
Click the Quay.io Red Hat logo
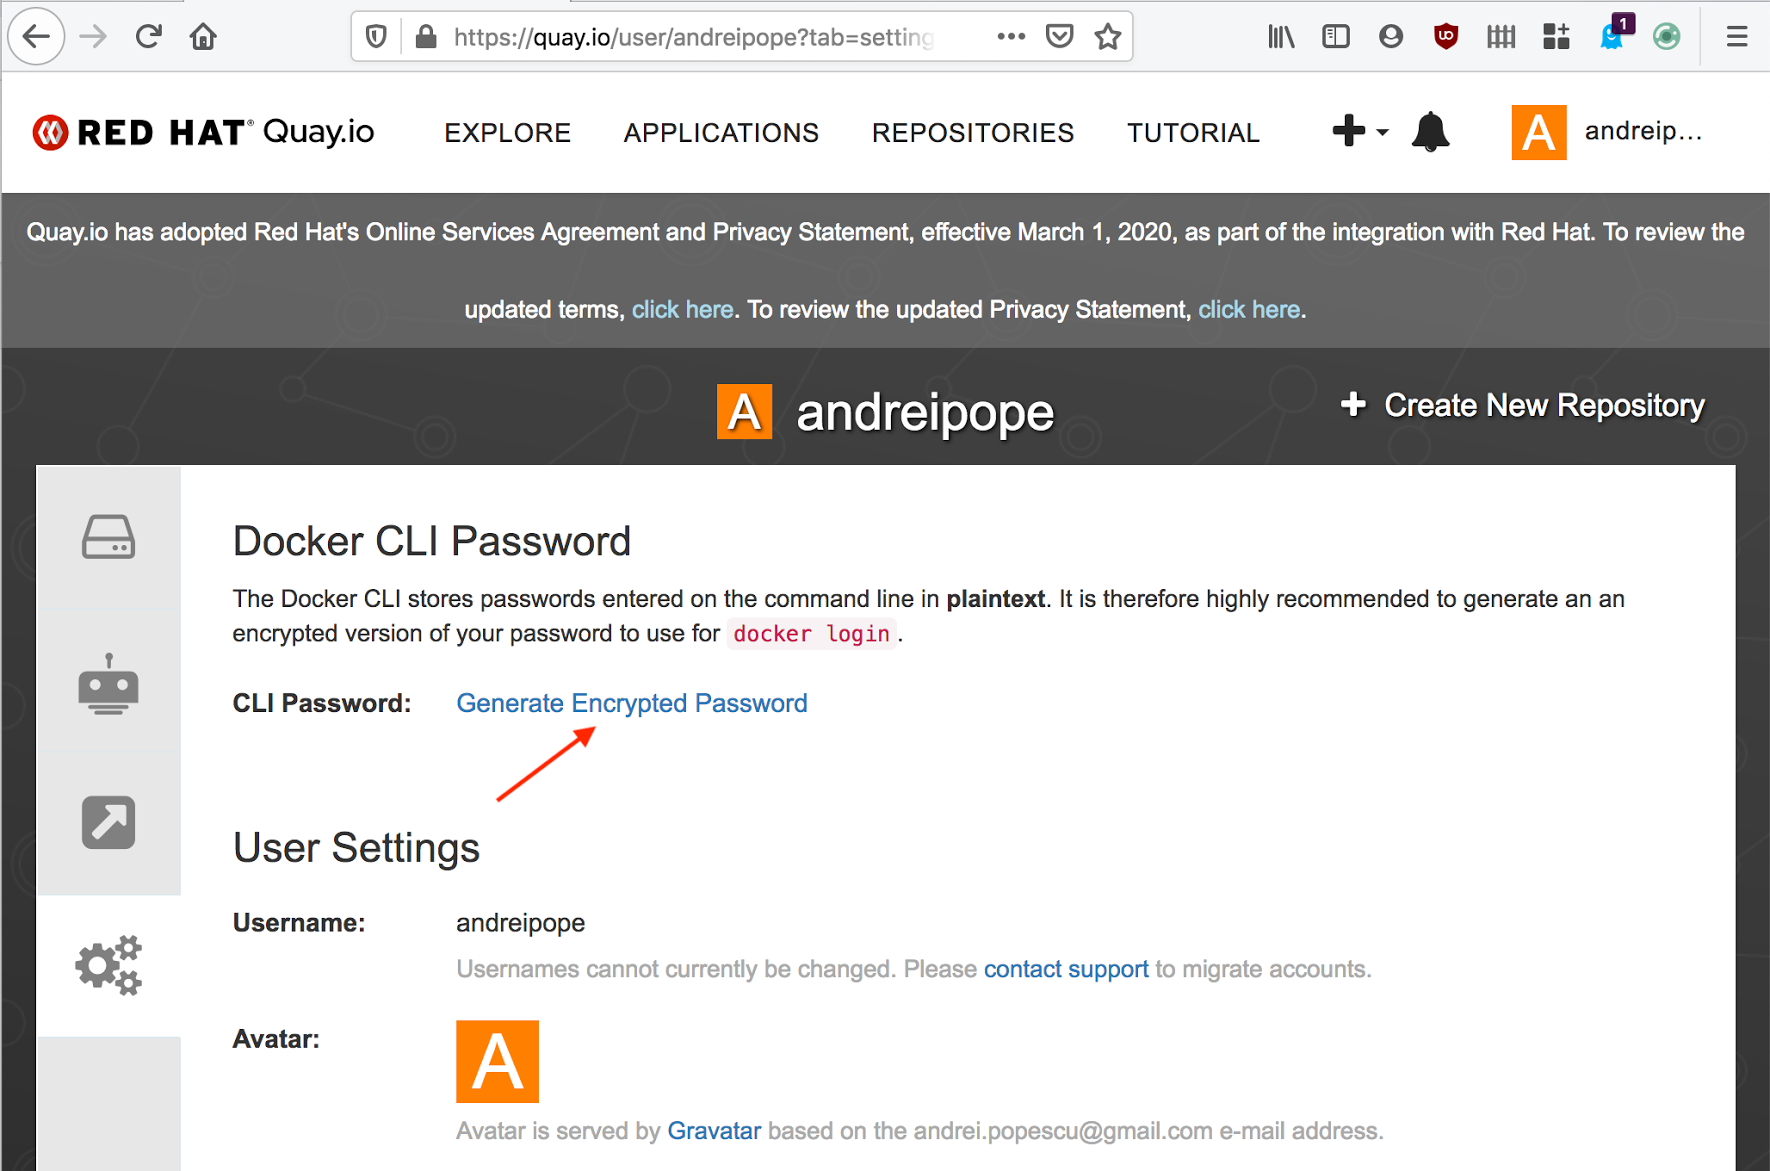point(204,132)
